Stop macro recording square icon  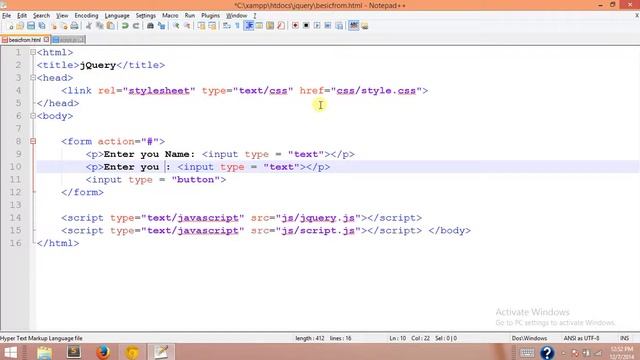[x=306, y=26]
